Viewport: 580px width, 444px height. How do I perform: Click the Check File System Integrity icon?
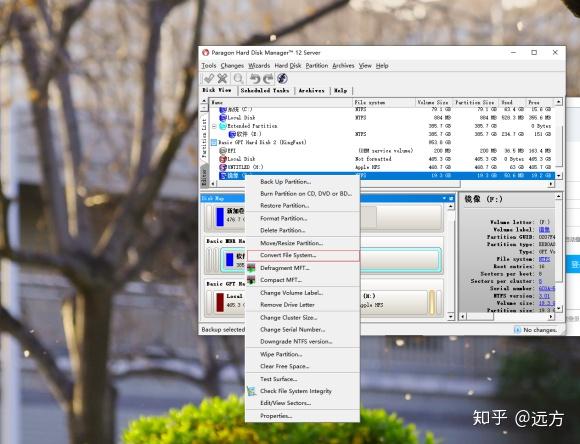pos(252,391)
